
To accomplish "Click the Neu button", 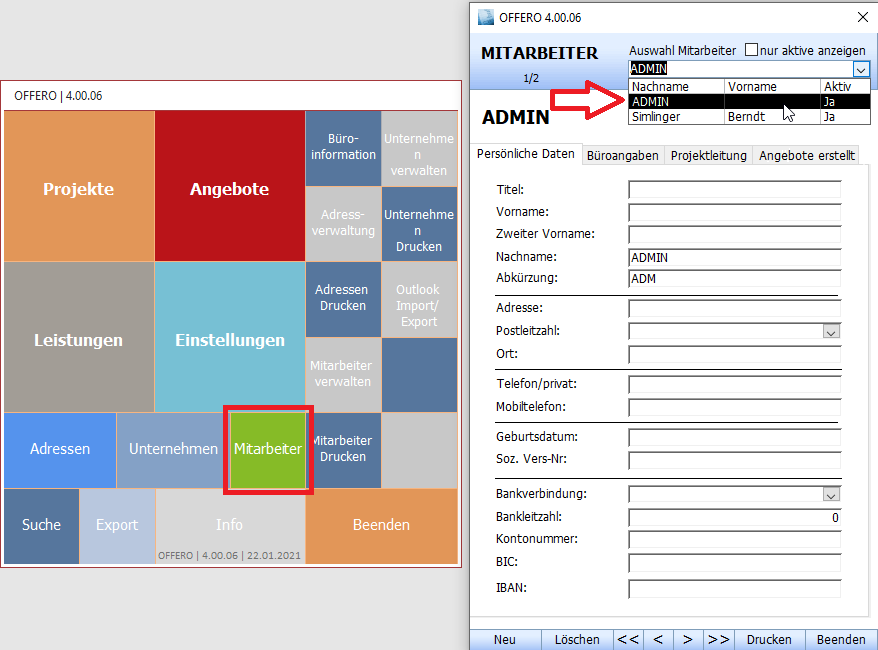I will click(x=505, y=639).
